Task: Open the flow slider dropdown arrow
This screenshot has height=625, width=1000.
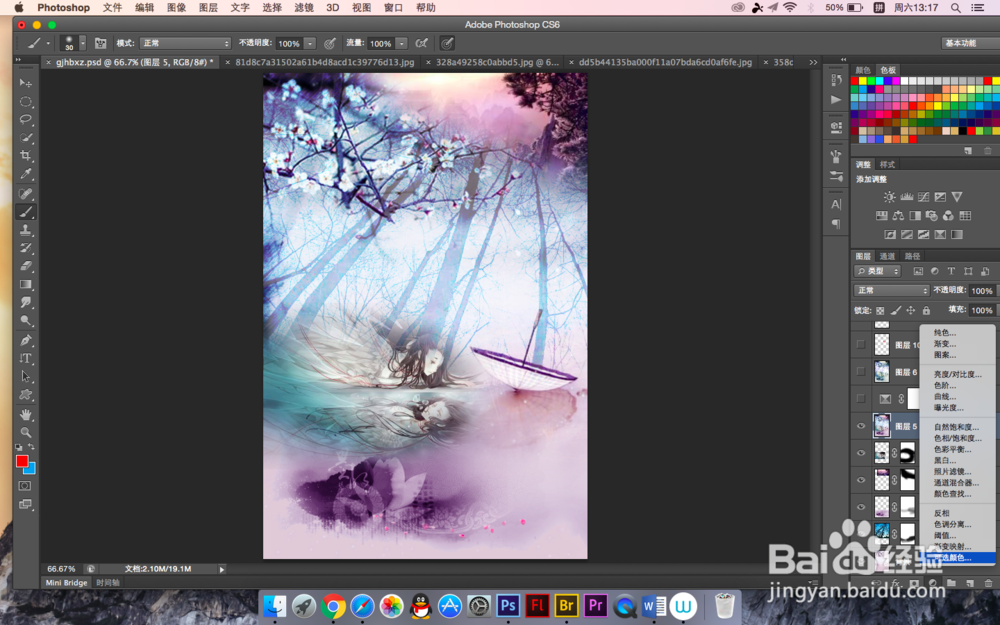Action: coord(402,43)
